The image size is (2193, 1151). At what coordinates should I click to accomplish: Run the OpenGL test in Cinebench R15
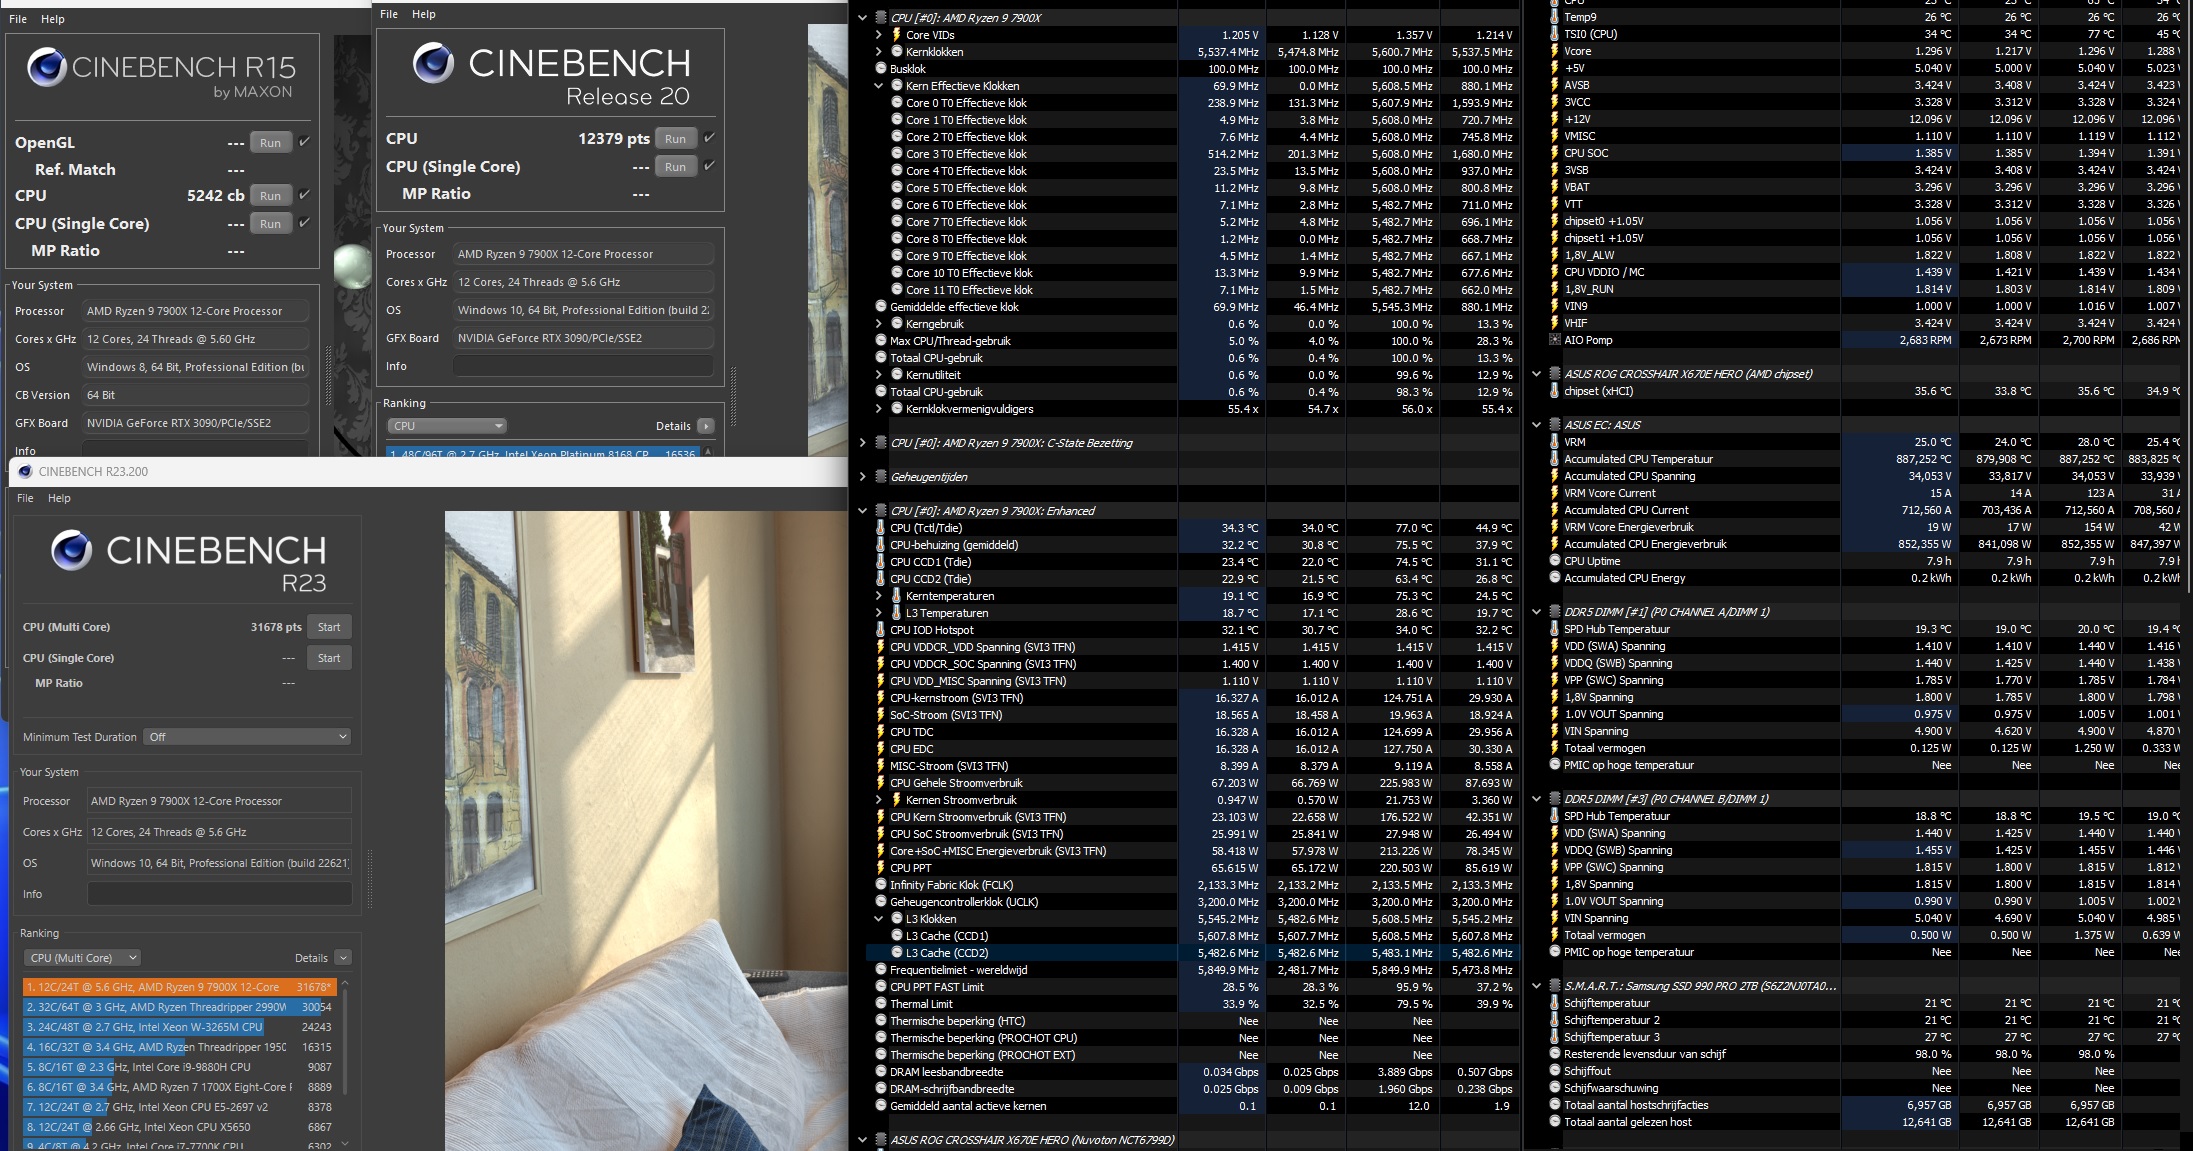(271, 143)
